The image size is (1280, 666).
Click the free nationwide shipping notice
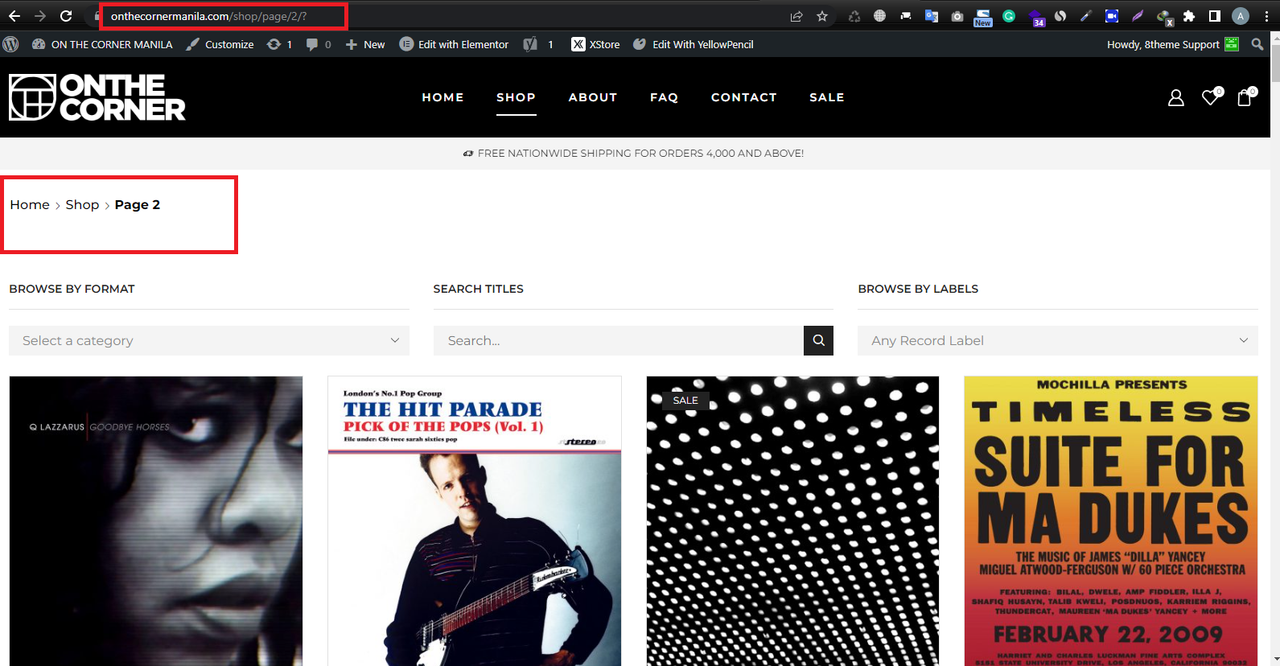tap(633, 153)
